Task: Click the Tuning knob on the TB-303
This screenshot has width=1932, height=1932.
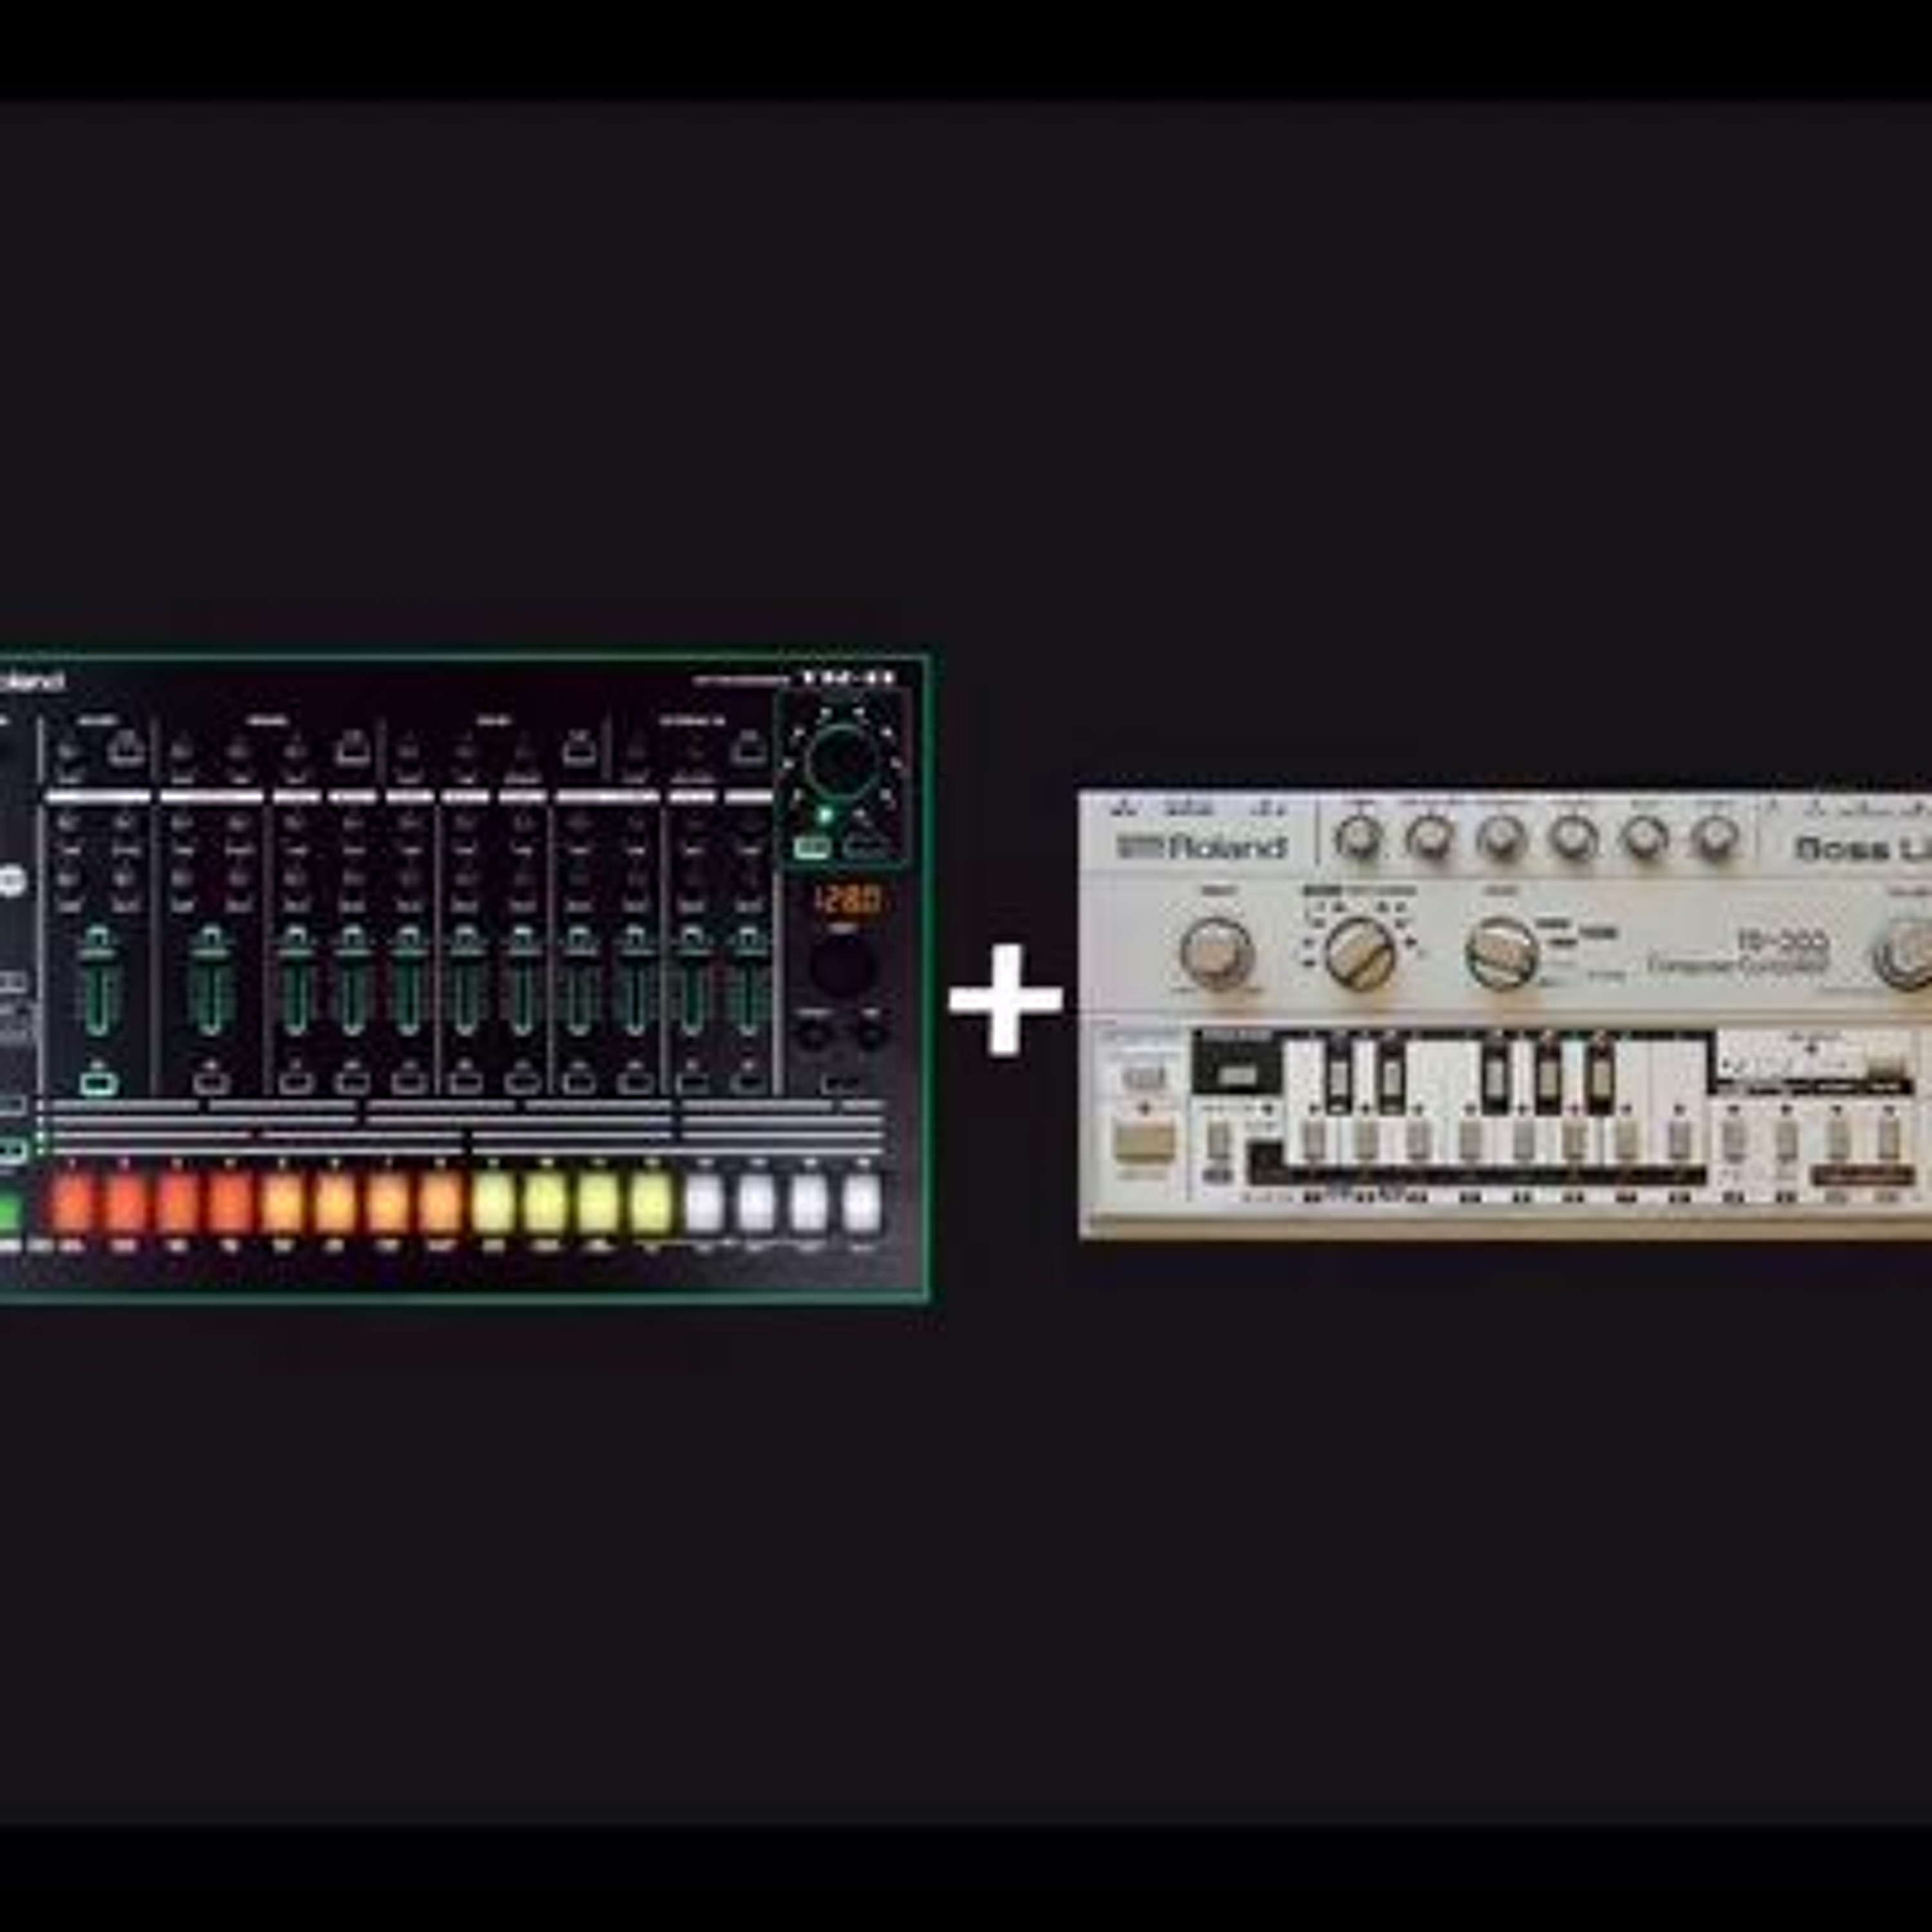Action: pos(1358,838)
